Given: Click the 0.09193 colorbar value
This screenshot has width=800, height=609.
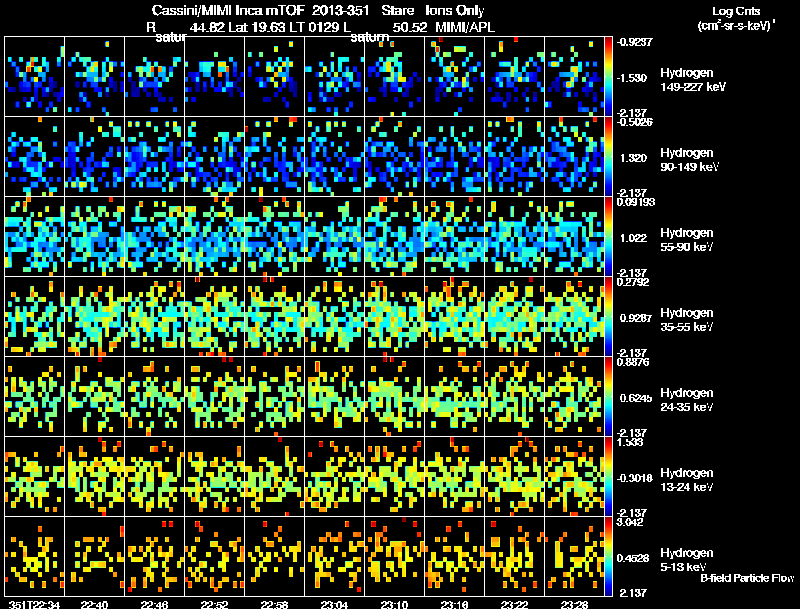Looking at the screenshot, I should click(x=636, y=202).
